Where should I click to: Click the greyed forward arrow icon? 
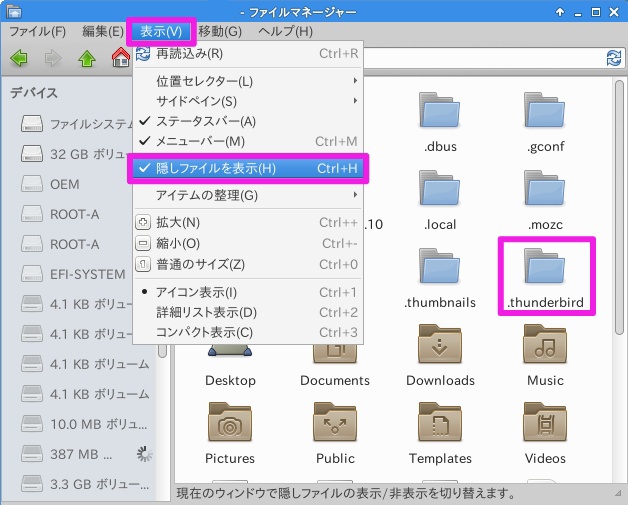(53, 58)
